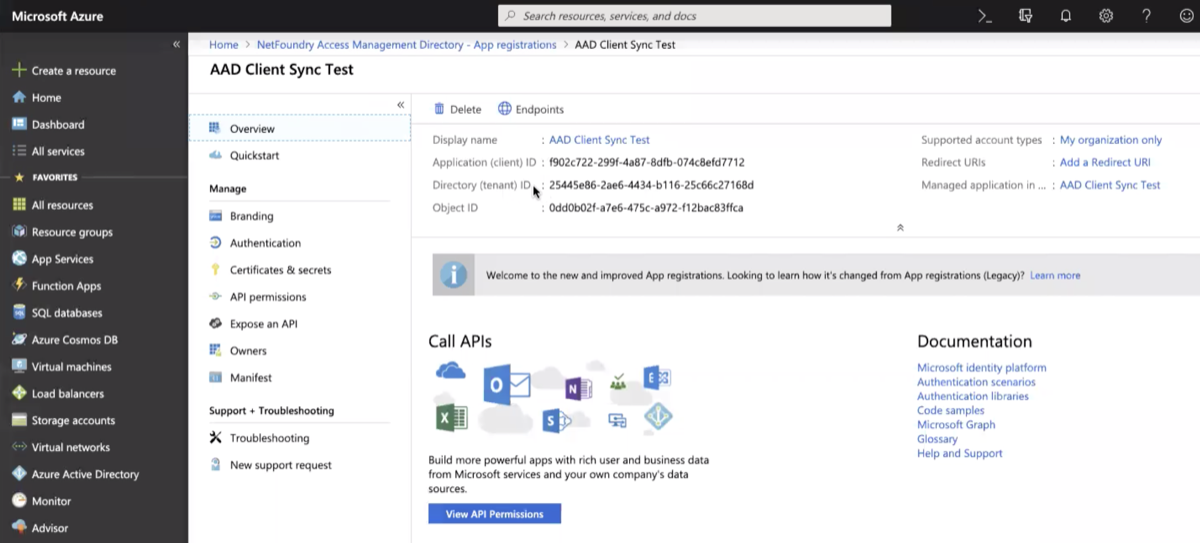Click the Home icon in the sidebar
Viewport: 1200px width, 543px height.
(x=19, y=98)
